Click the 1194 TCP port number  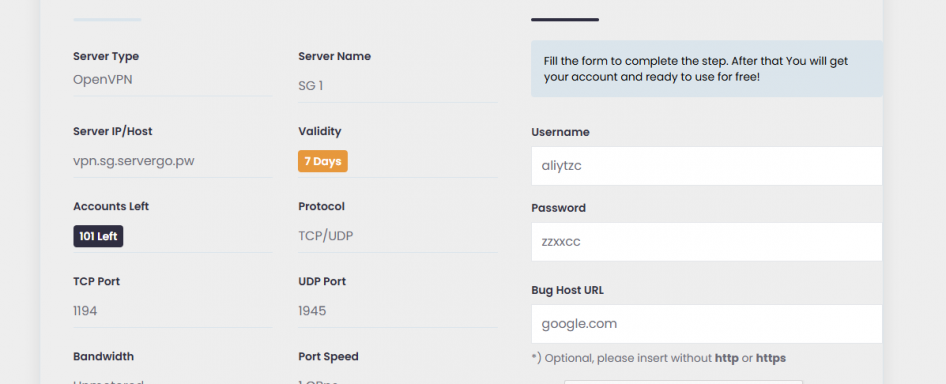85,311
